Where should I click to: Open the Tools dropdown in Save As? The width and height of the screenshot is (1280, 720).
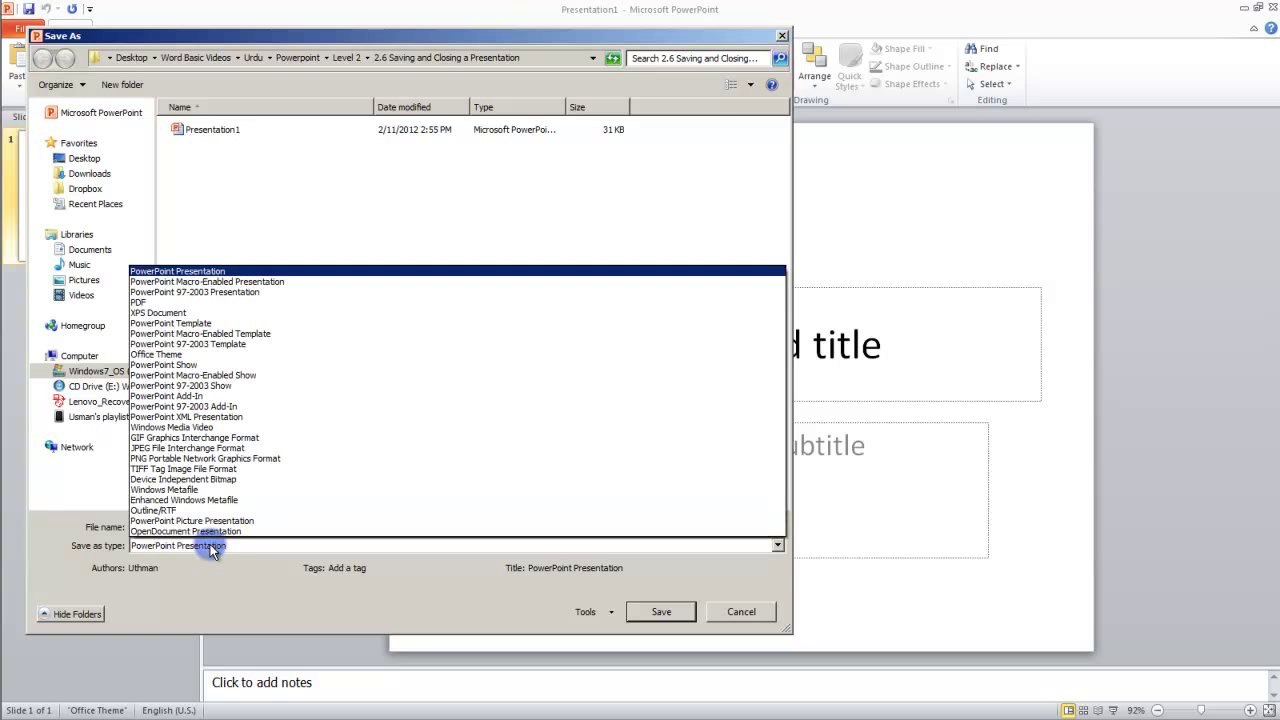(x=595, y=612)
